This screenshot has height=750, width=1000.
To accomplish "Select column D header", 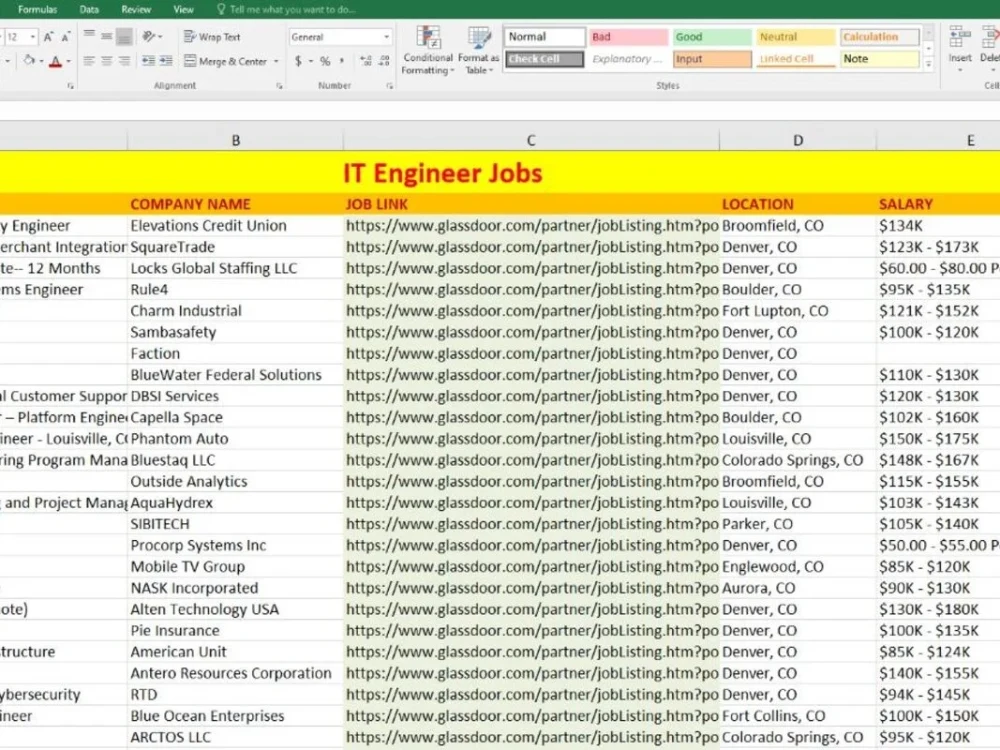I will click(797, 140).
